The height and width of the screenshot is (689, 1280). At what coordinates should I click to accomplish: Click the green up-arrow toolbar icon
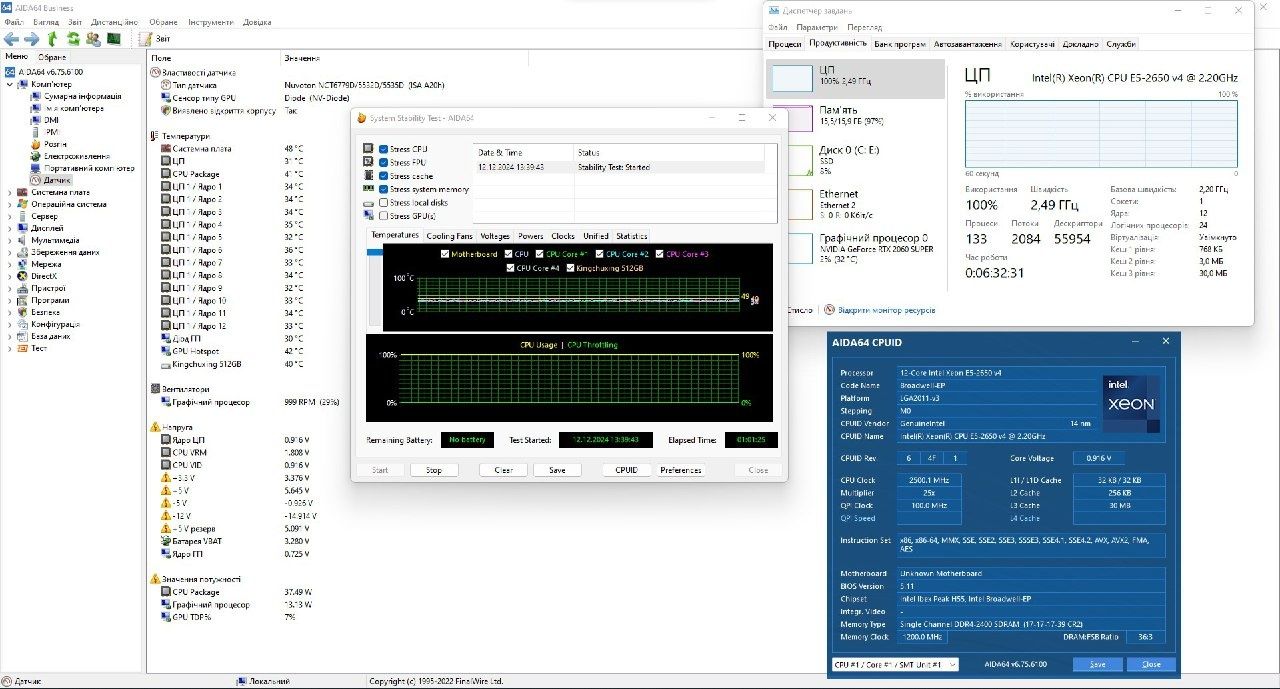(x=52, y=39)
